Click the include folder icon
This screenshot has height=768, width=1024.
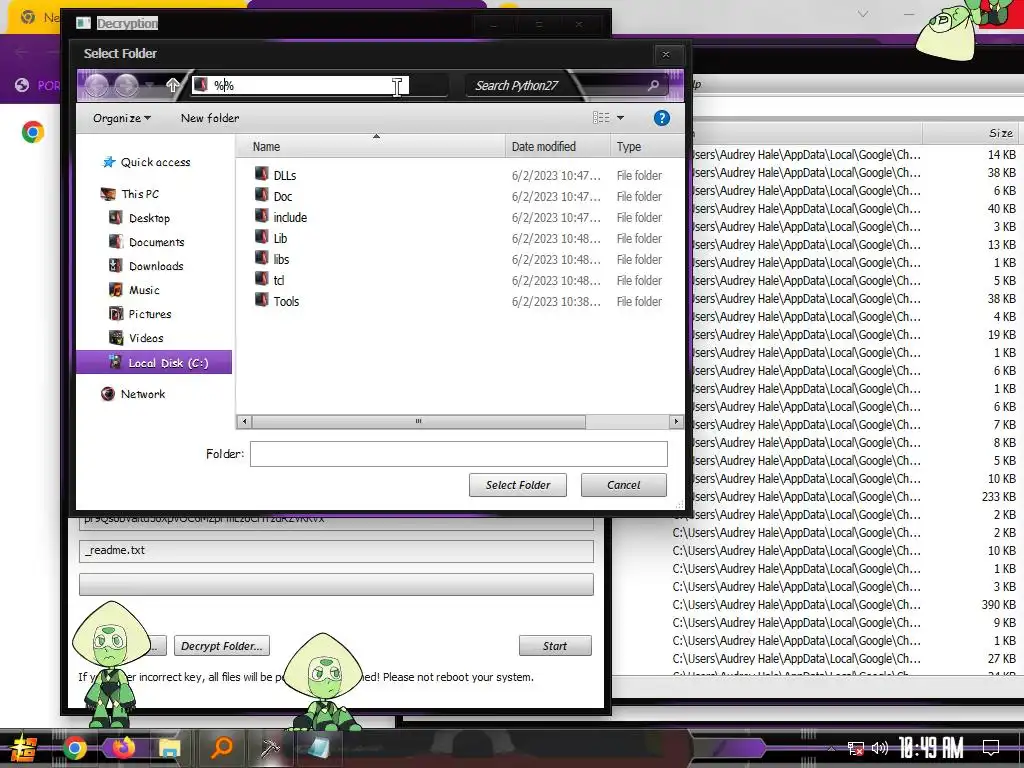pyautogui.click(x=261, y=216)
